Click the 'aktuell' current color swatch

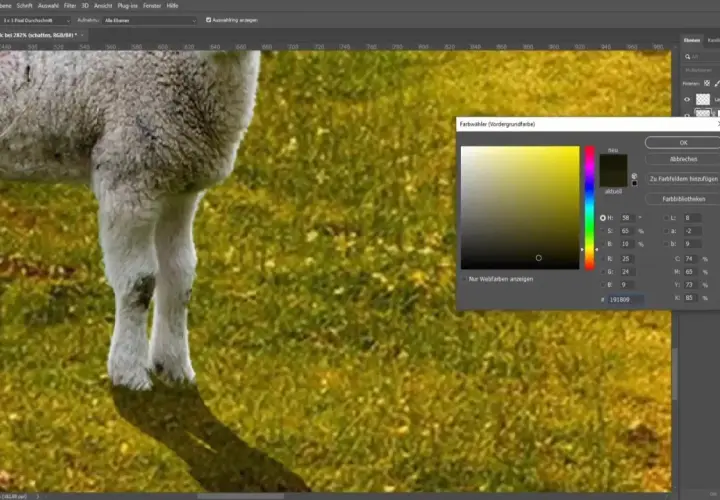click(613, 179)
